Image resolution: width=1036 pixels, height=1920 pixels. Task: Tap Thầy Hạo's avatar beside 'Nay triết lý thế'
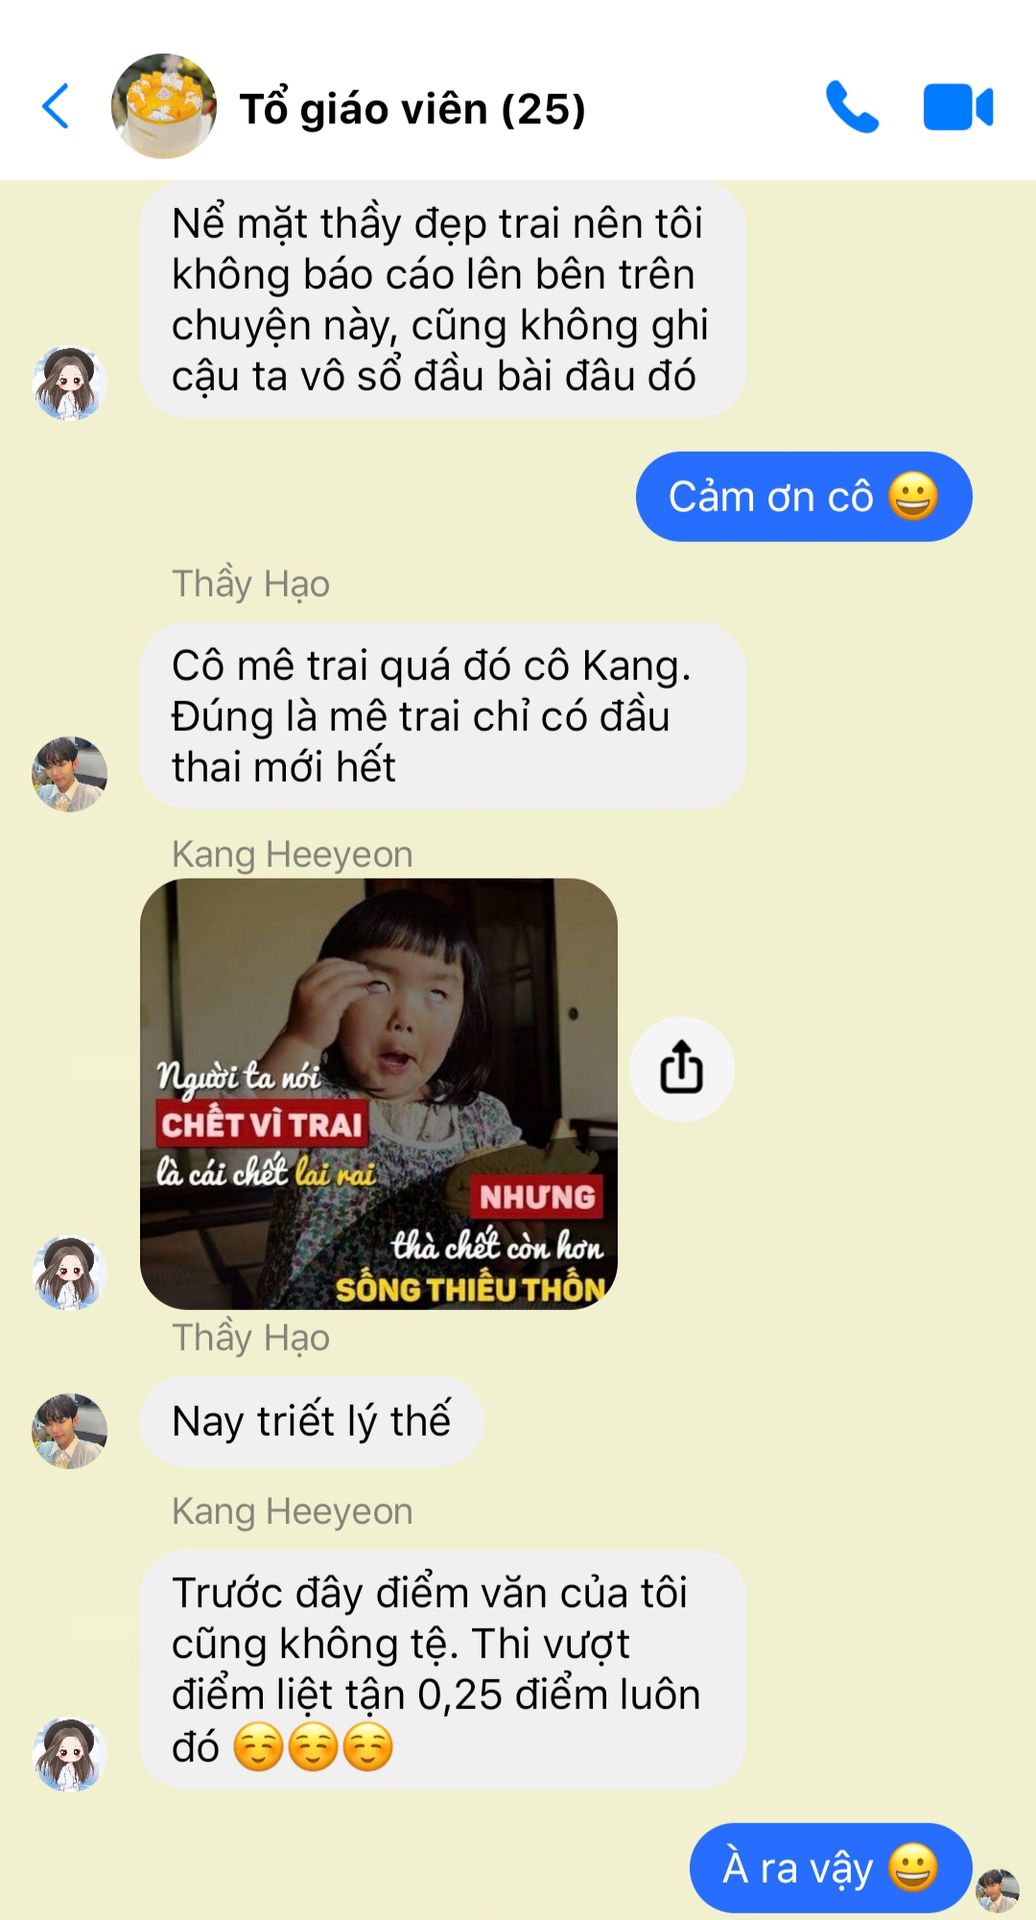pos(69,1431)
